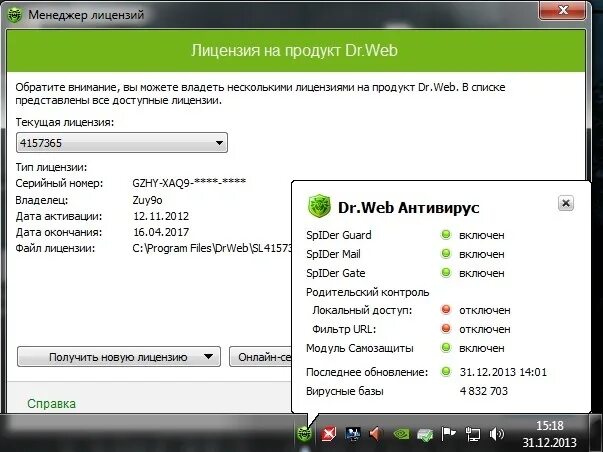This screenshot has width=603, height=452.
Task: Click the Родительский контроль label
Action: [x=368, y=292]
